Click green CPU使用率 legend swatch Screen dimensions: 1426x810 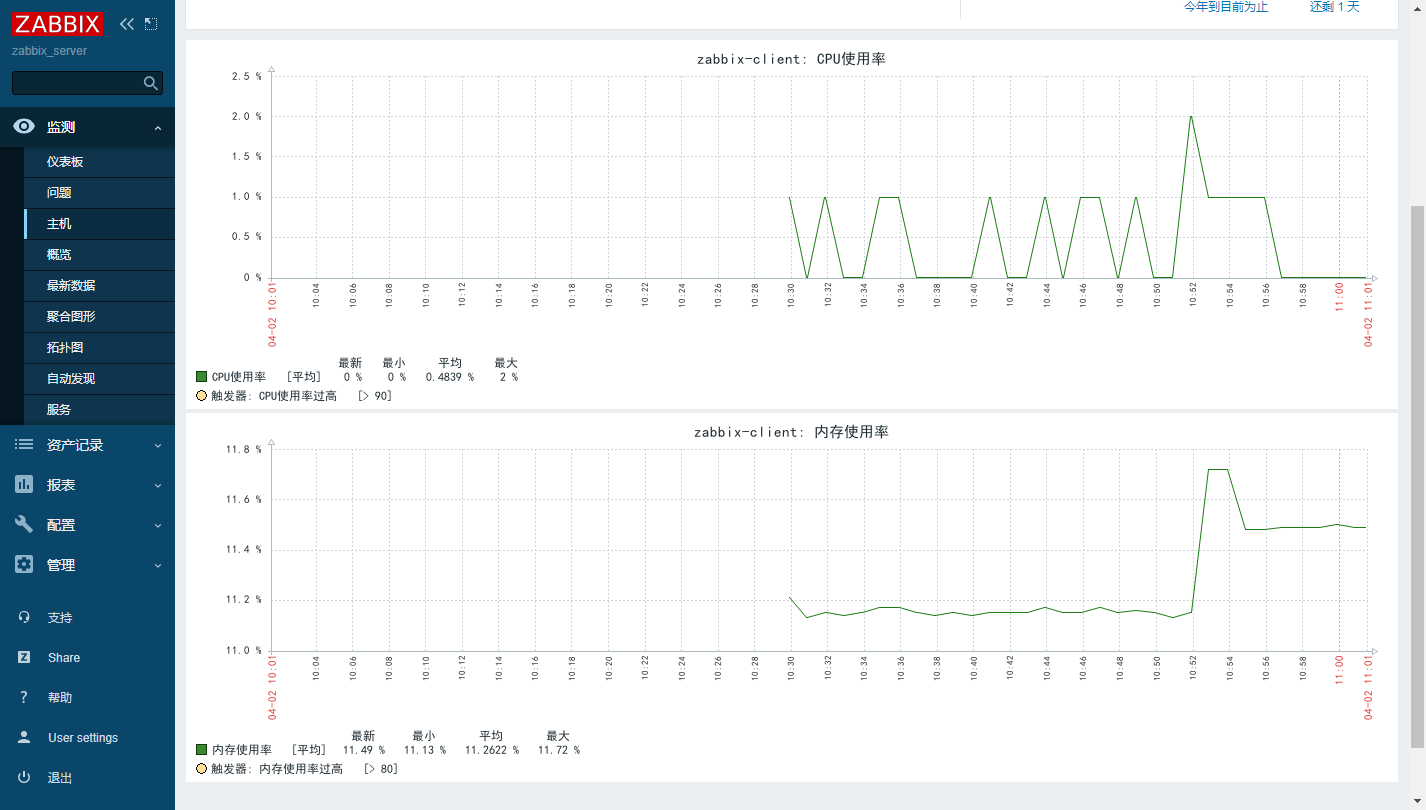pos(202,377)
